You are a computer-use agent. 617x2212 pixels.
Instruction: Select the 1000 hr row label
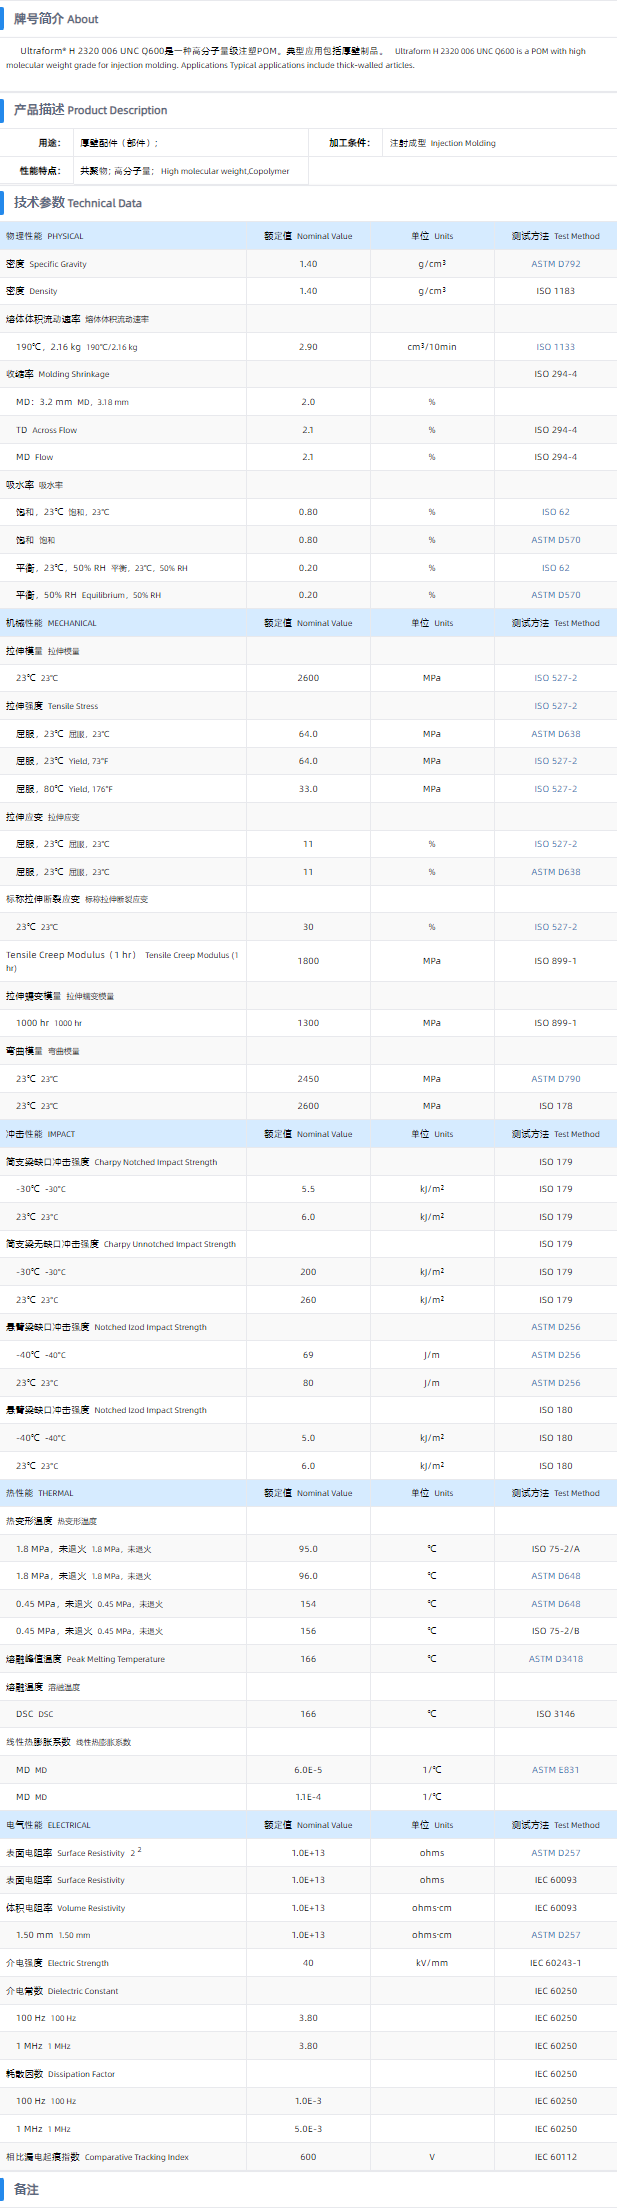pos(49,1023)
